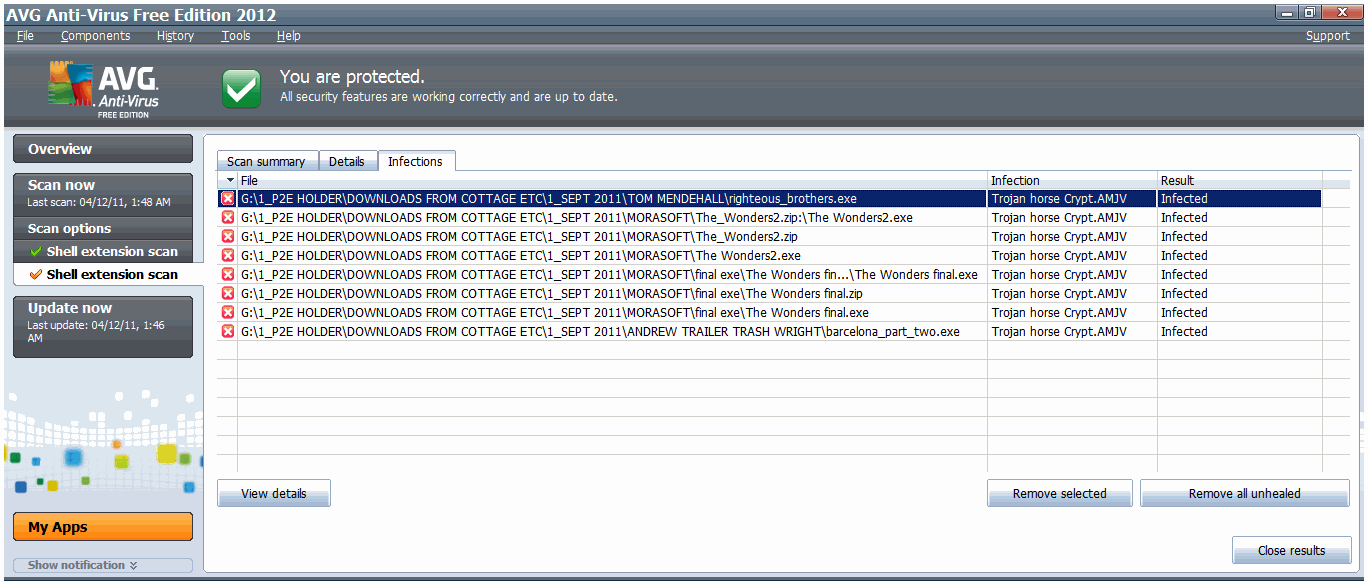Click the red X icon beside The Wonders2.exe
This screenshot has height=581, width=1368.
click(x=227, y=256)
